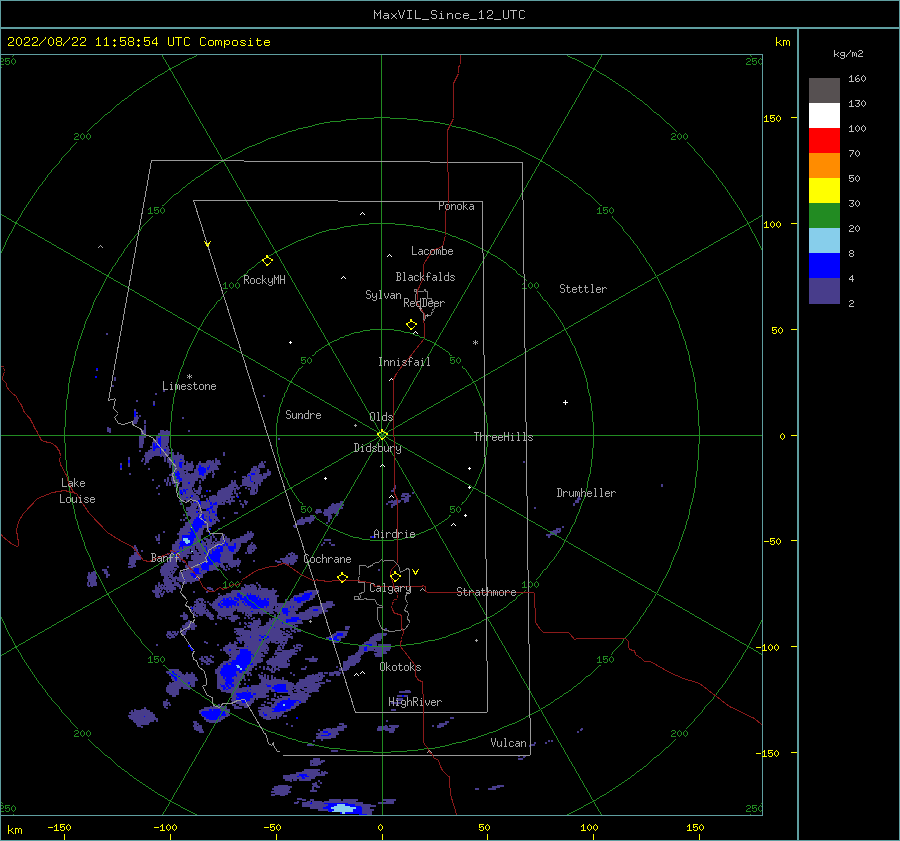The image size is (900, 841).
Task: Click the Limestone label
Action: point(189,386)
